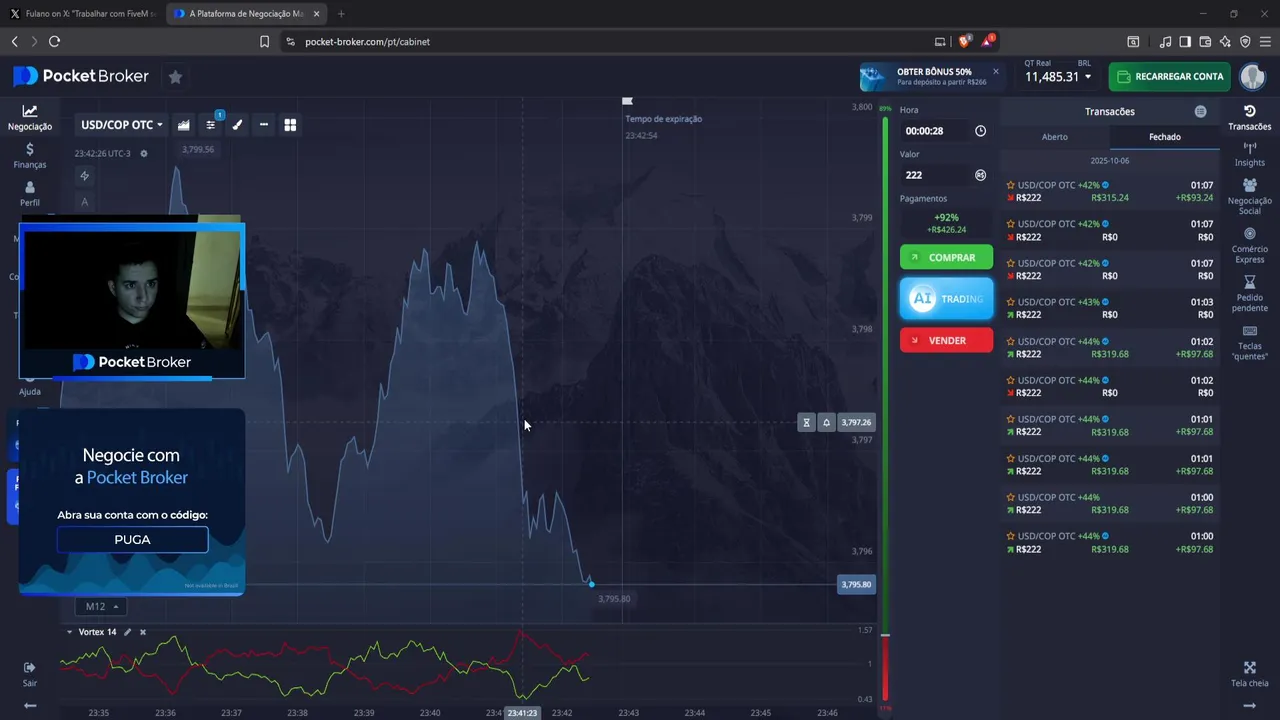Favorite the R$315.24 transaction with star
Image resolution: width=1280 pixels, height=720 pixels.
point(1011,185)
